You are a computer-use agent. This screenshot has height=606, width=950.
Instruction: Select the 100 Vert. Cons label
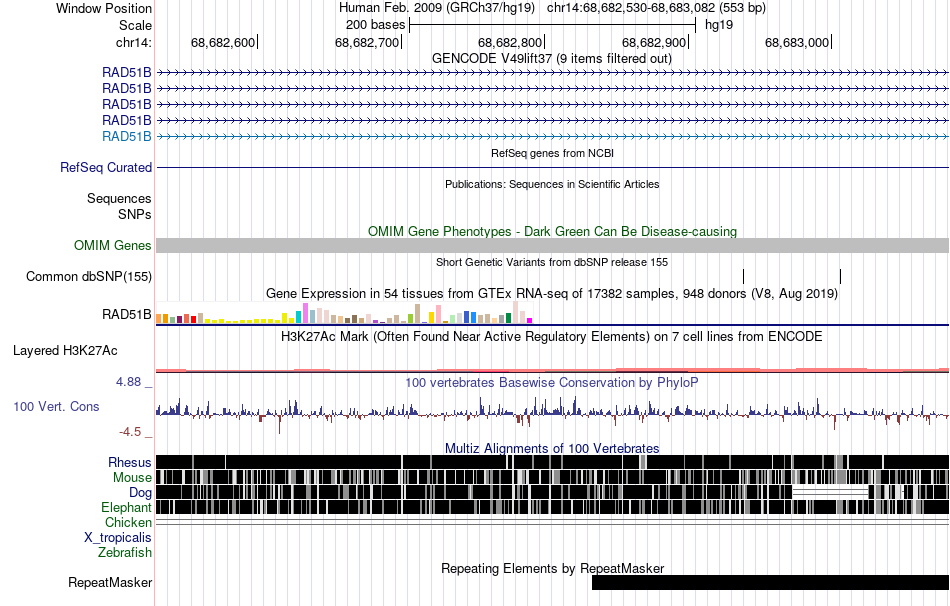[56, 407]
